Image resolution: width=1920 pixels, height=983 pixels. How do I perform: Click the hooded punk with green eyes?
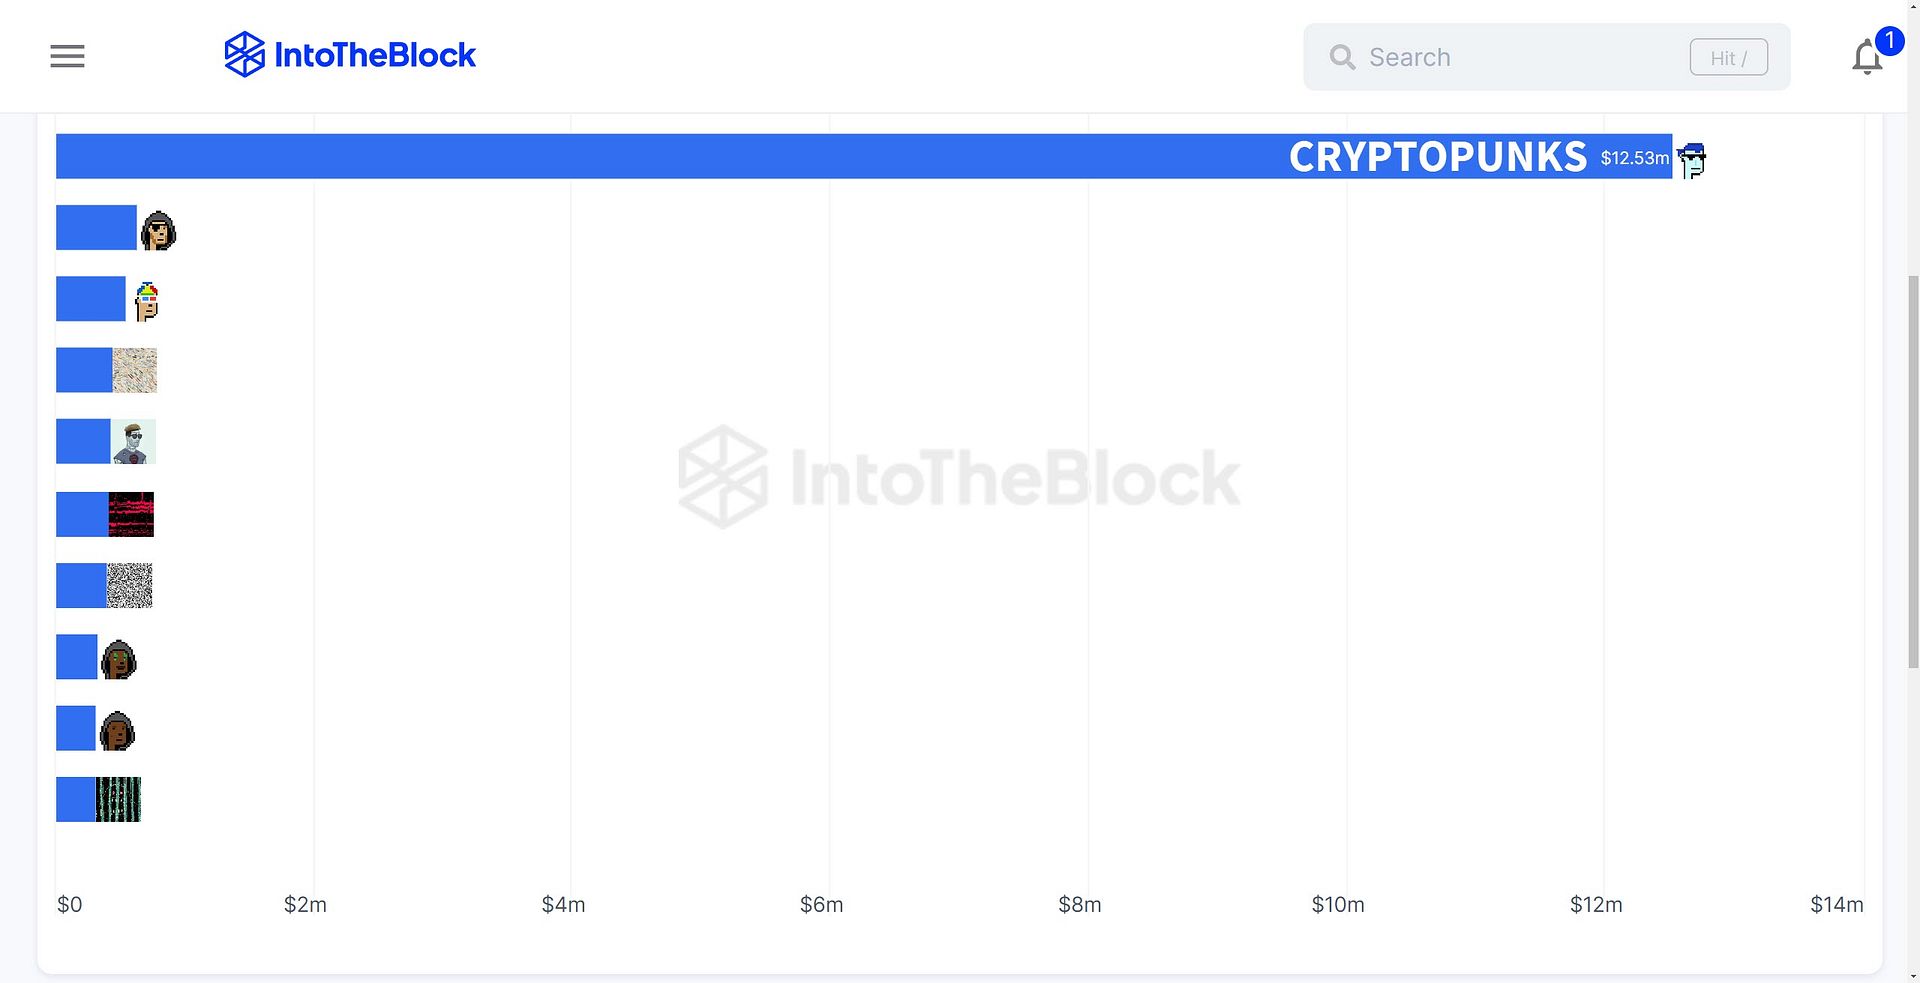(119, 659)
